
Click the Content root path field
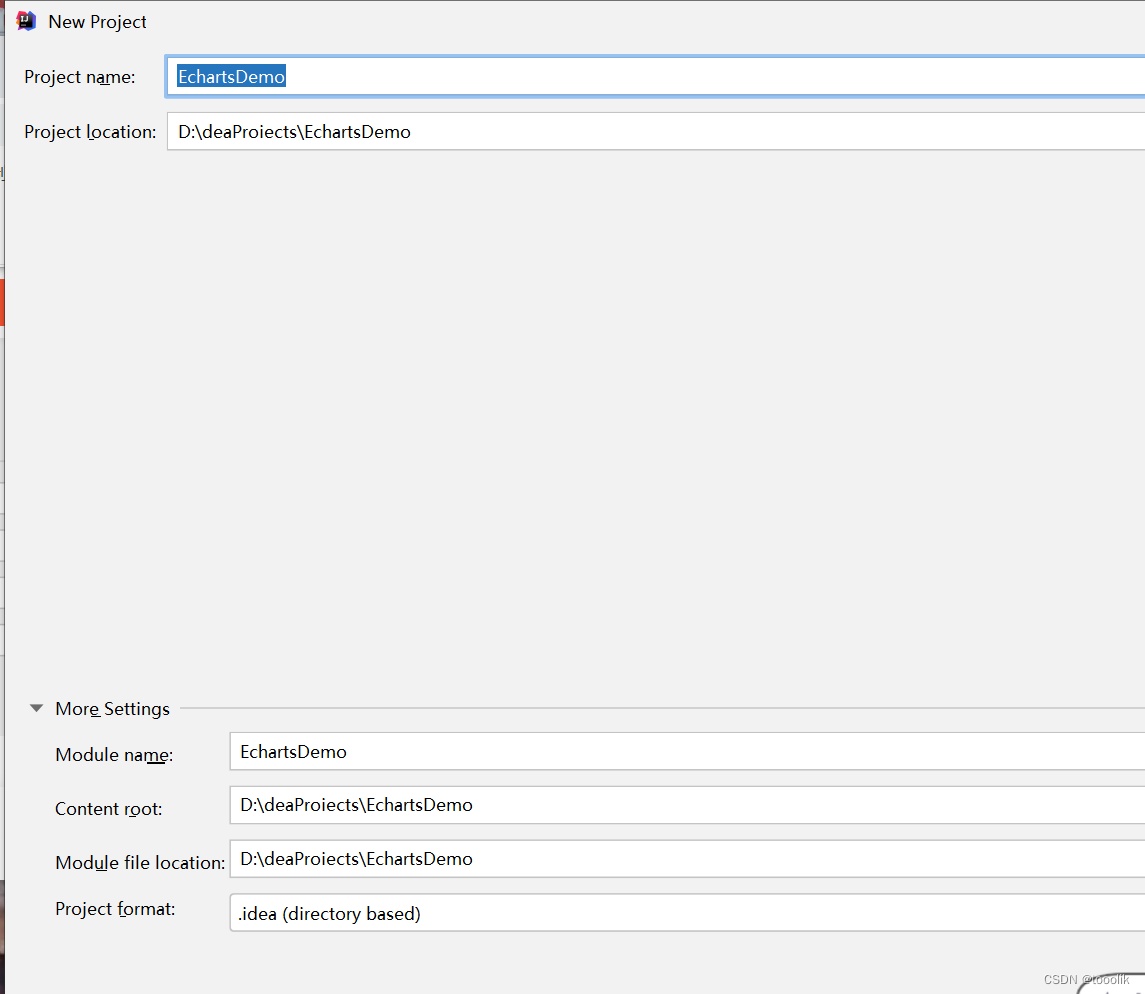[x=686, y=805]
